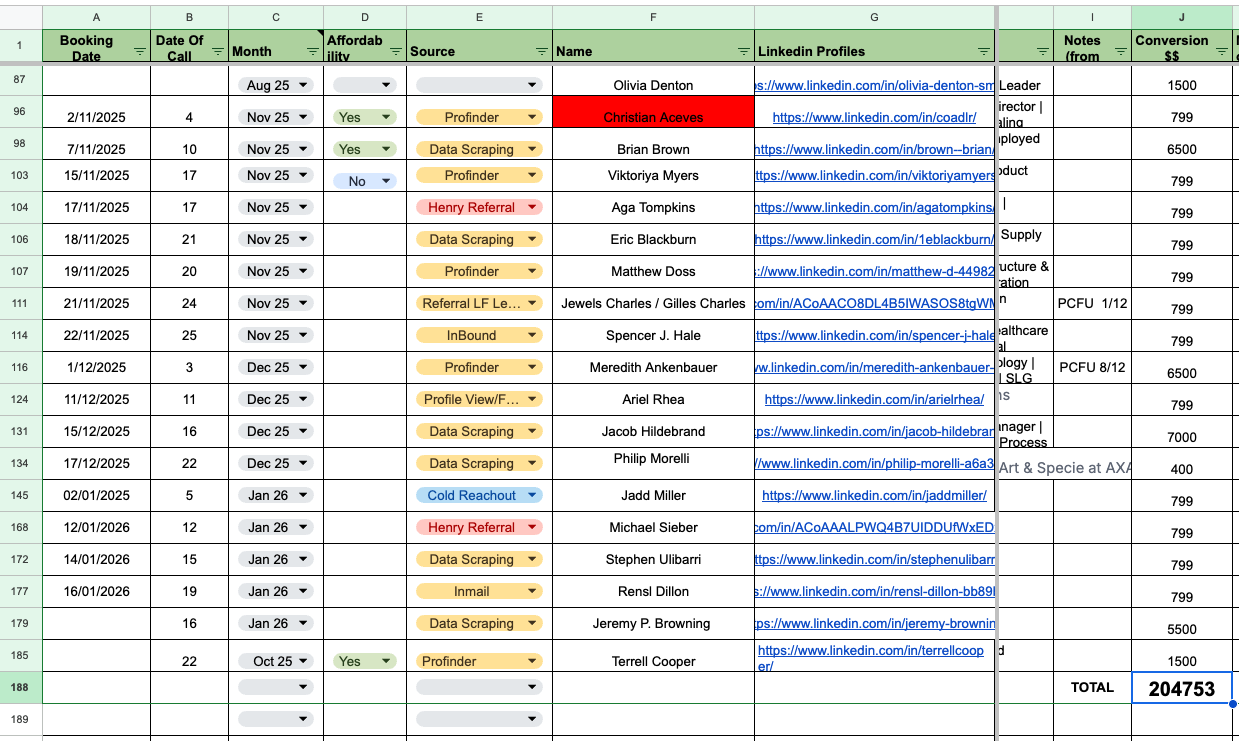This screenshot has width=1239, height=741.
Task: Select row 1 header
Action: [x=20, y=47]
